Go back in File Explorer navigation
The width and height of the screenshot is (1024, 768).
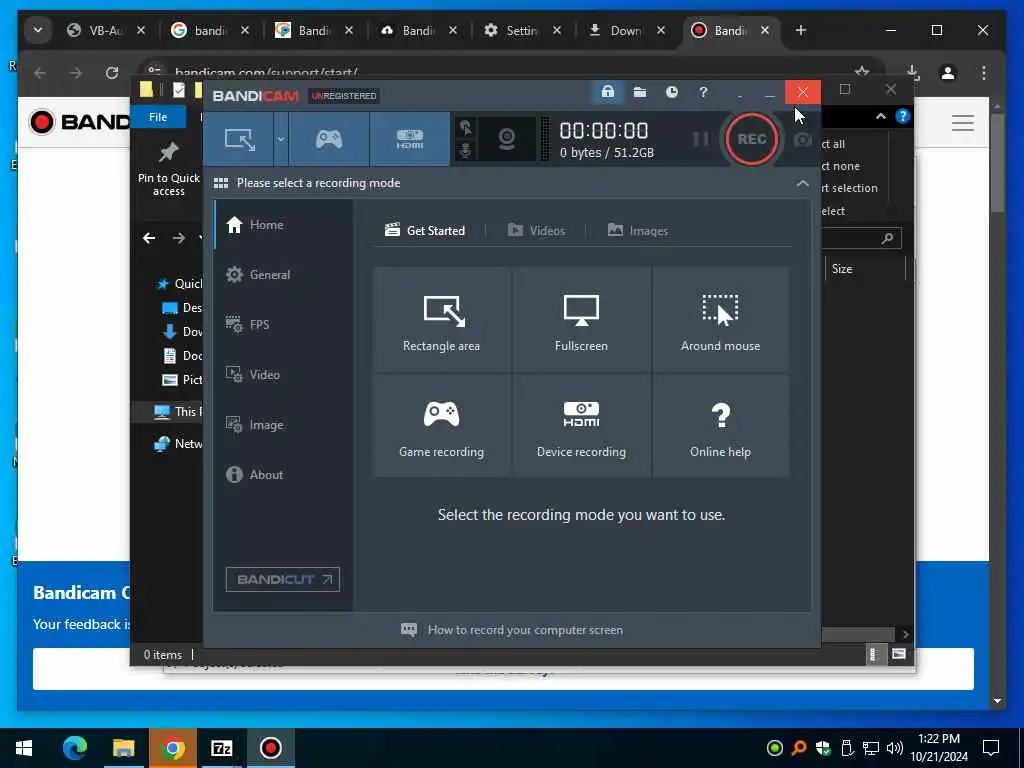tap(149, 238)
